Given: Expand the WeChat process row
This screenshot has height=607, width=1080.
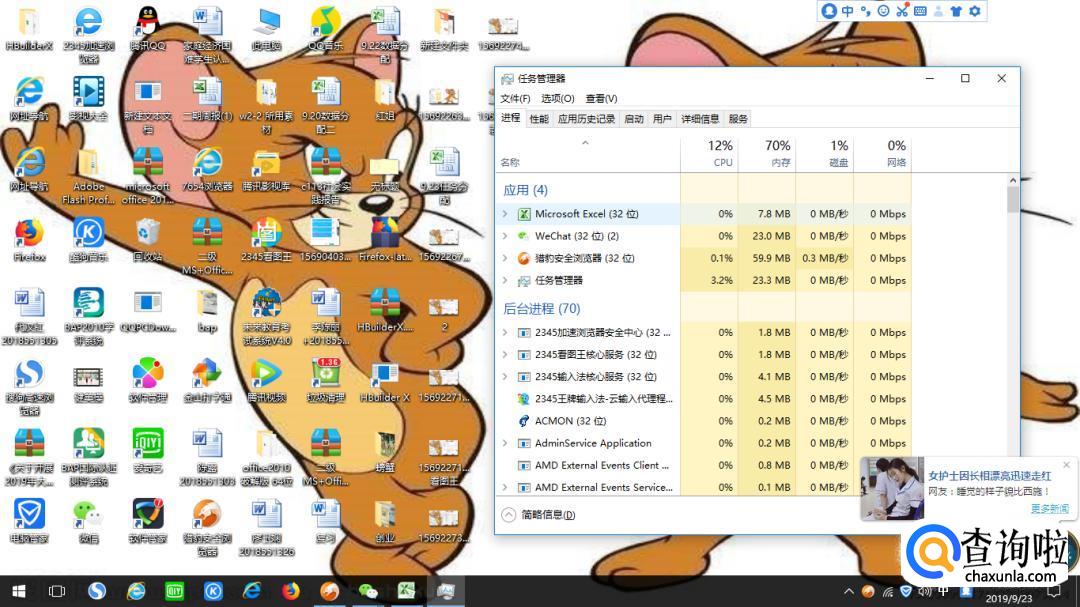Looking at the screenshot, I should click(505, 236).
